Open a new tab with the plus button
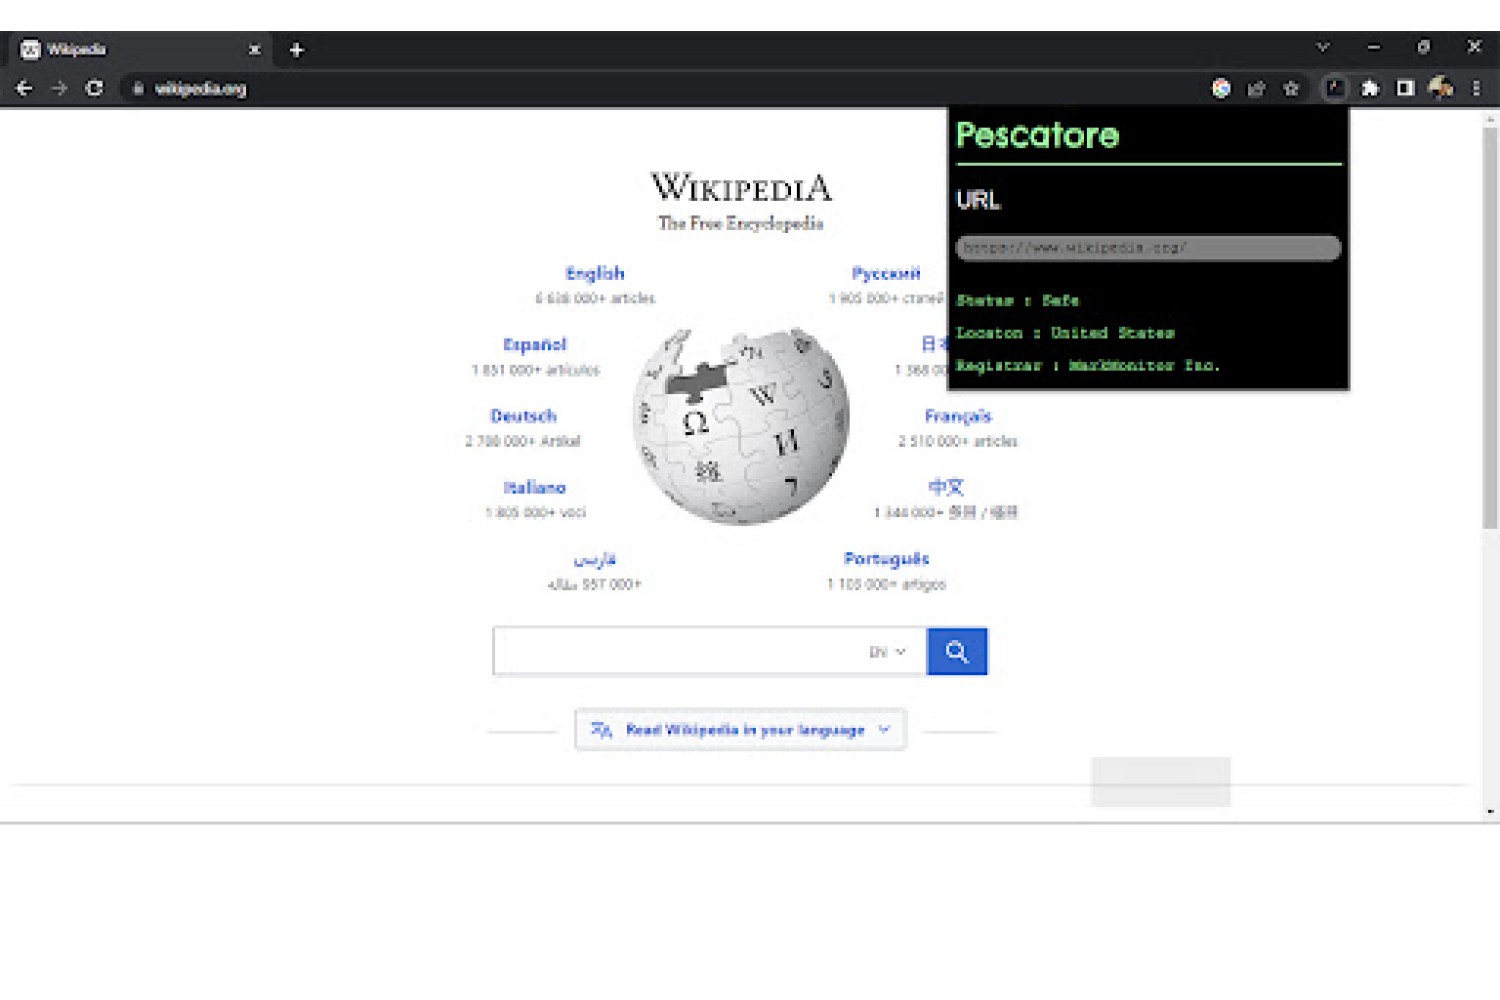Screen dimensions: 1500x1000 tap(296, 49)
